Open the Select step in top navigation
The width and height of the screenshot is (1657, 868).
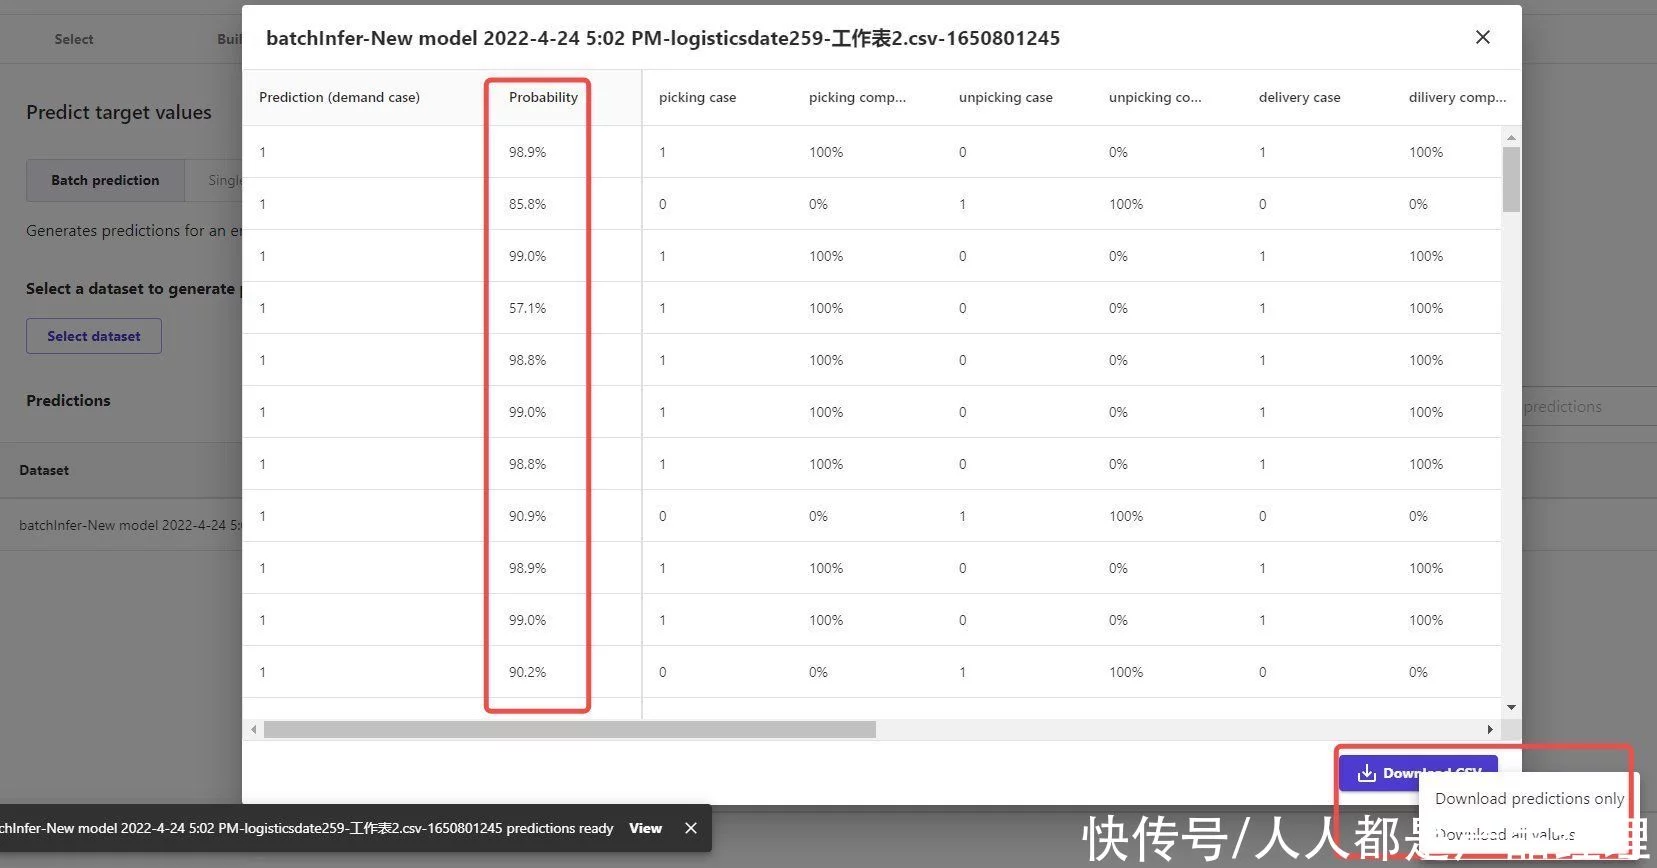point(74,39)
